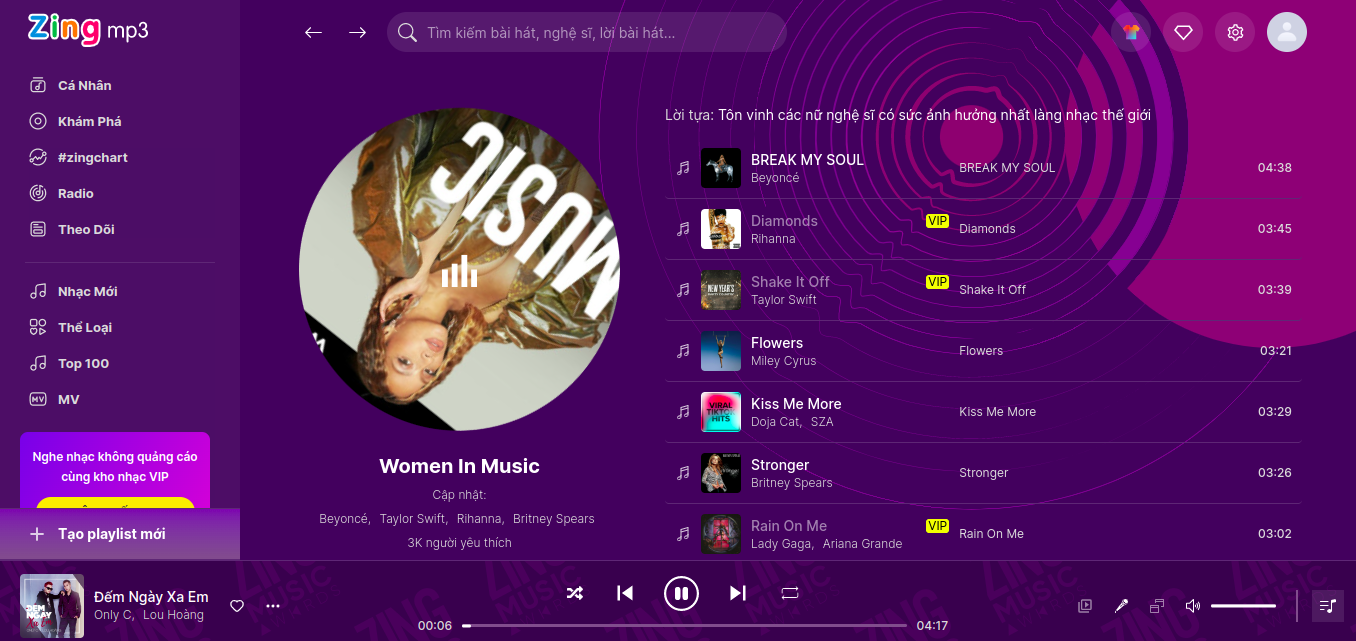Click the Kiss Me More thumbnail
The width and height of the screenshot is (1356, 641).
(721, 412)
